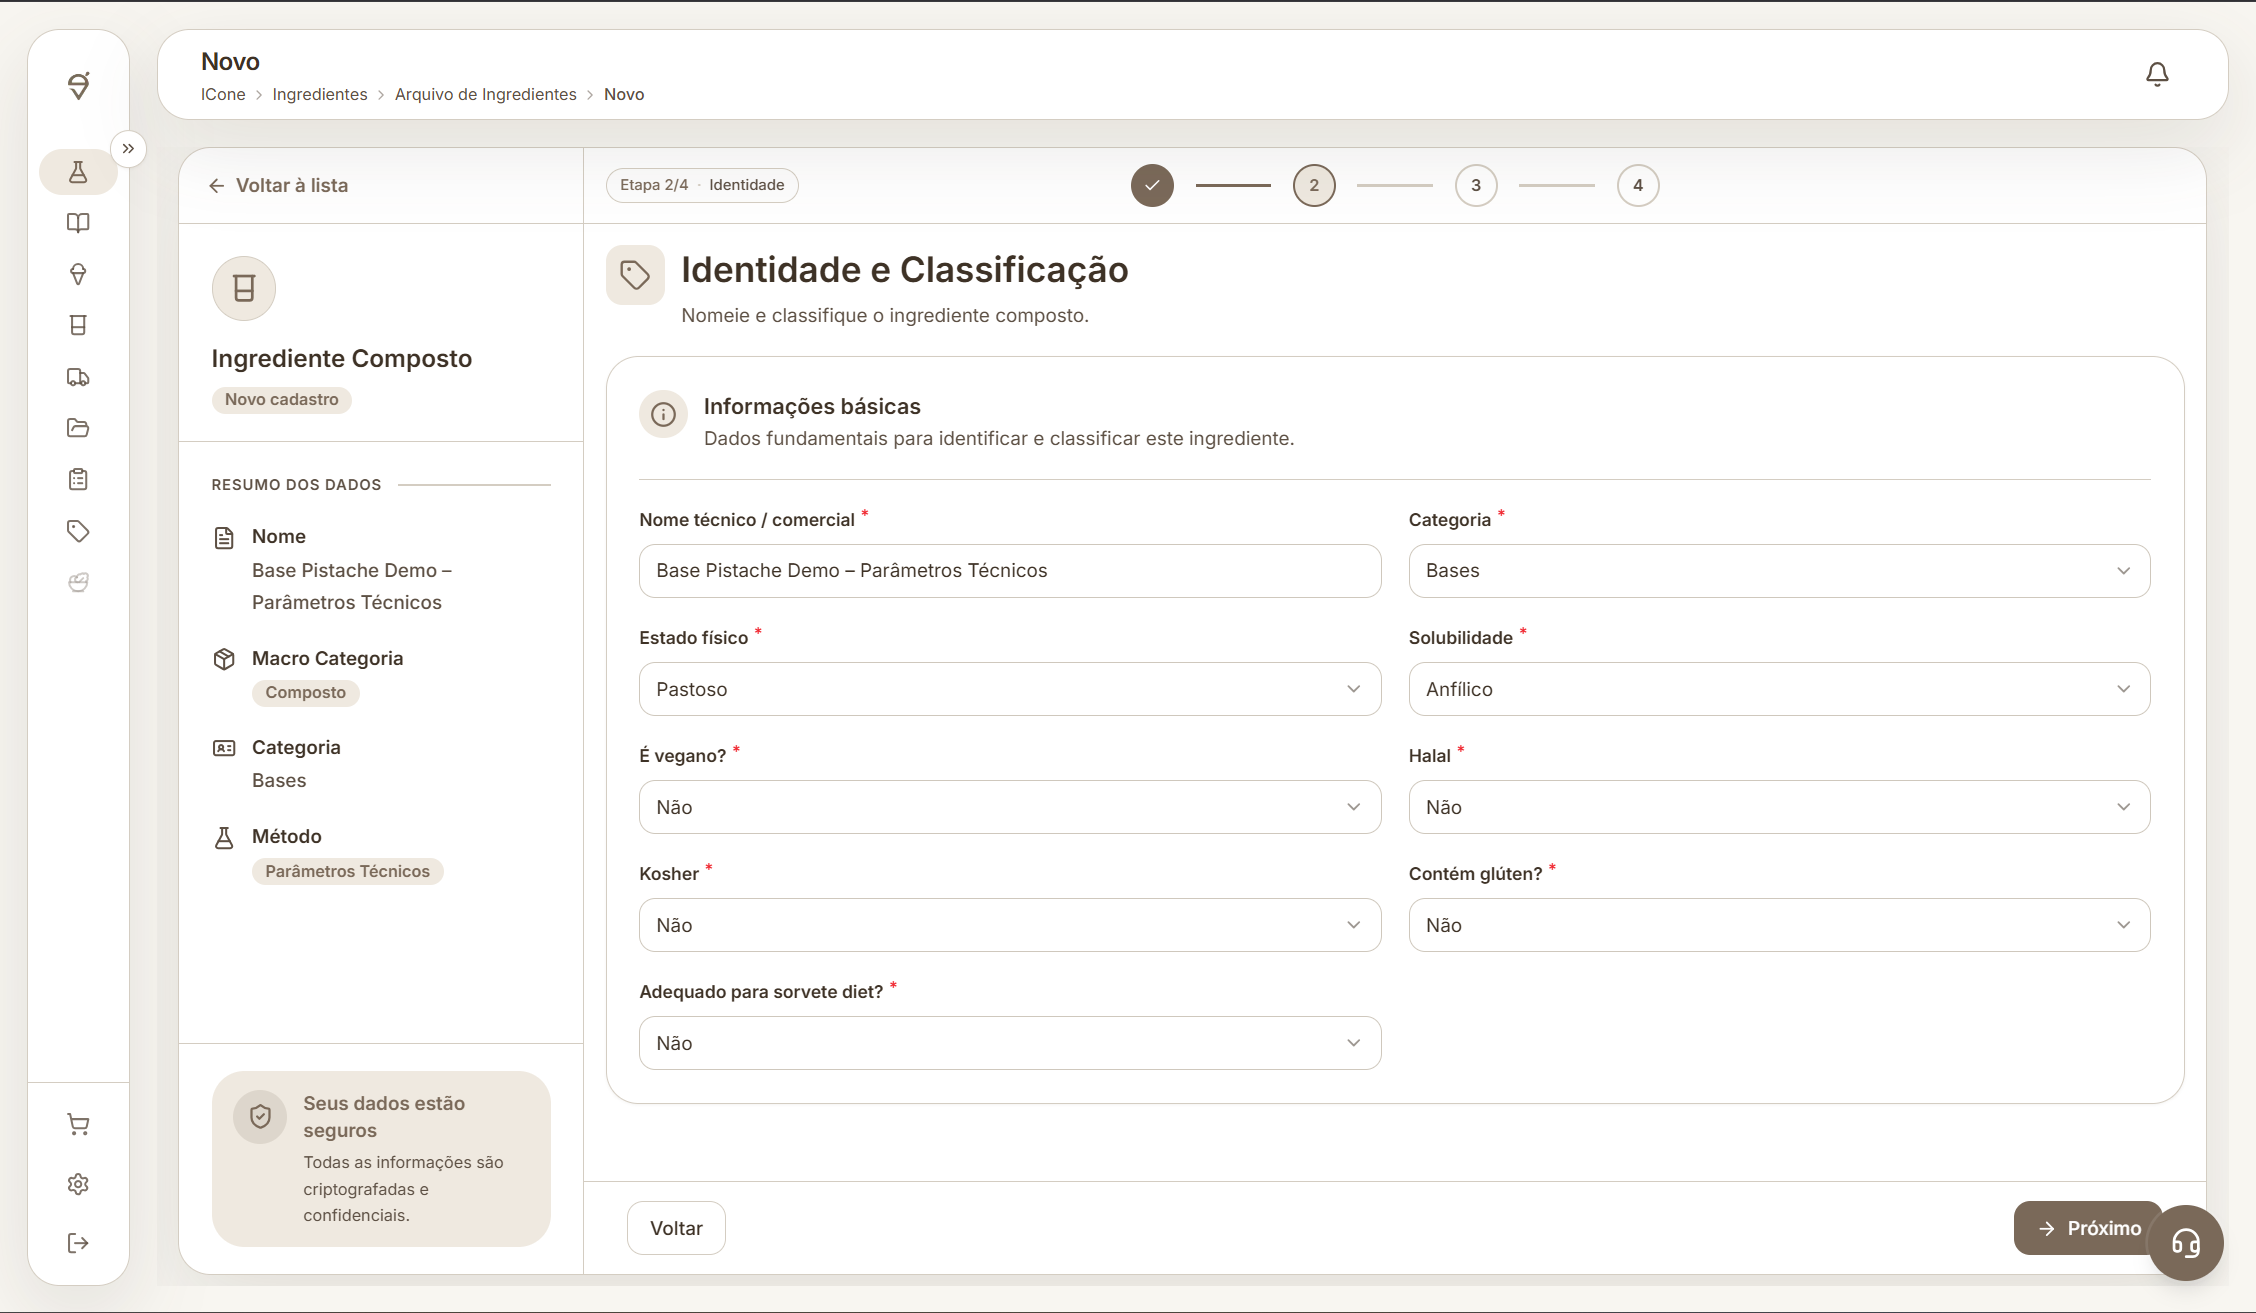This screenshot has width=2256, height=1313.
Task: Click the document icon beside Nome summary
Action: coord(224,538)
